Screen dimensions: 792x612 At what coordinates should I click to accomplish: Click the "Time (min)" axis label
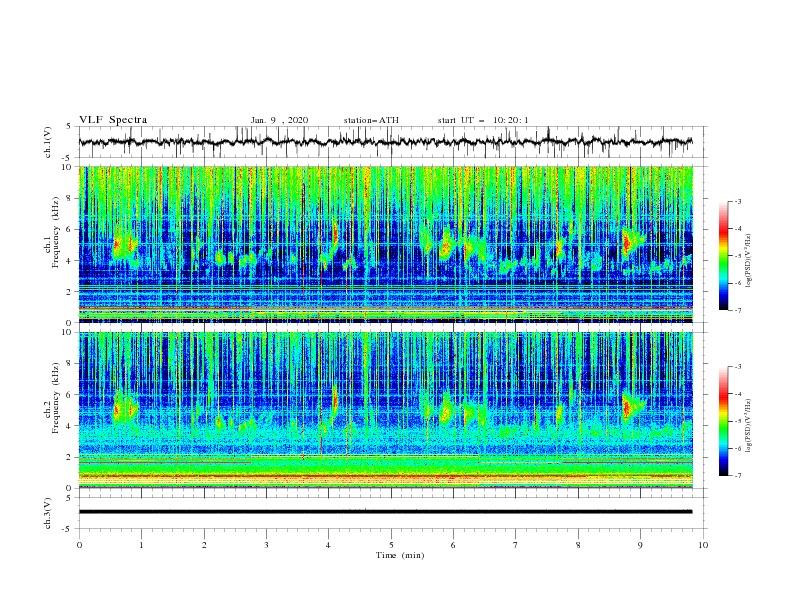pyautogui.click(x=400, y=555)
